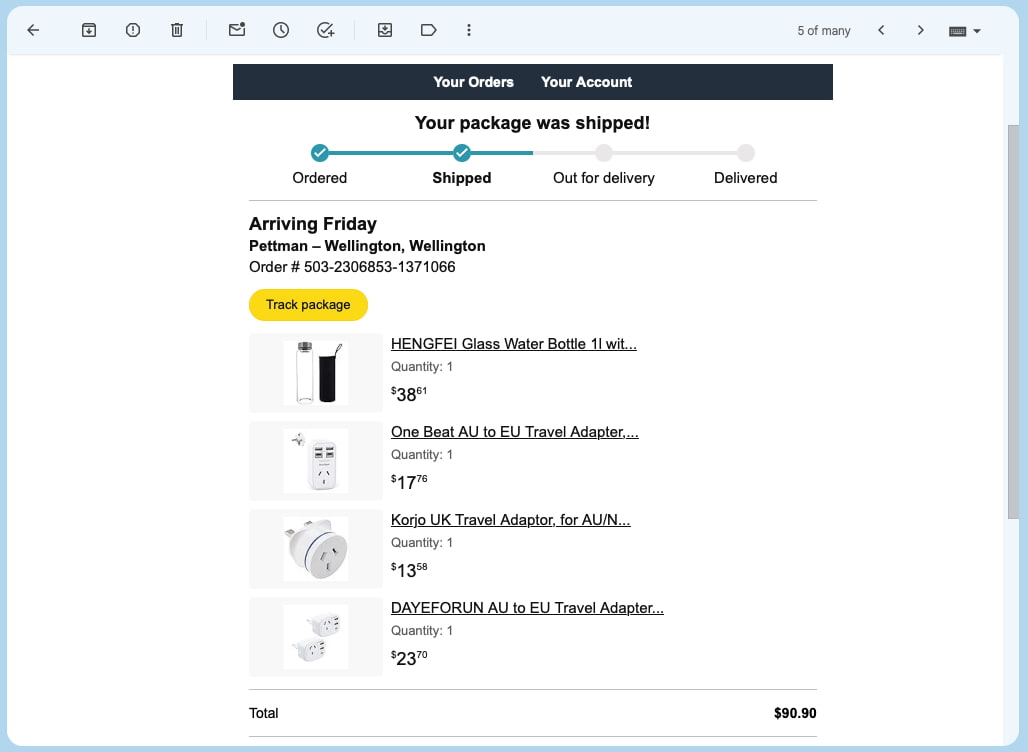The height and width of the screenshot is (752, 1028).
Task: Move the email to another folder
Action: (x=385, y=30)
